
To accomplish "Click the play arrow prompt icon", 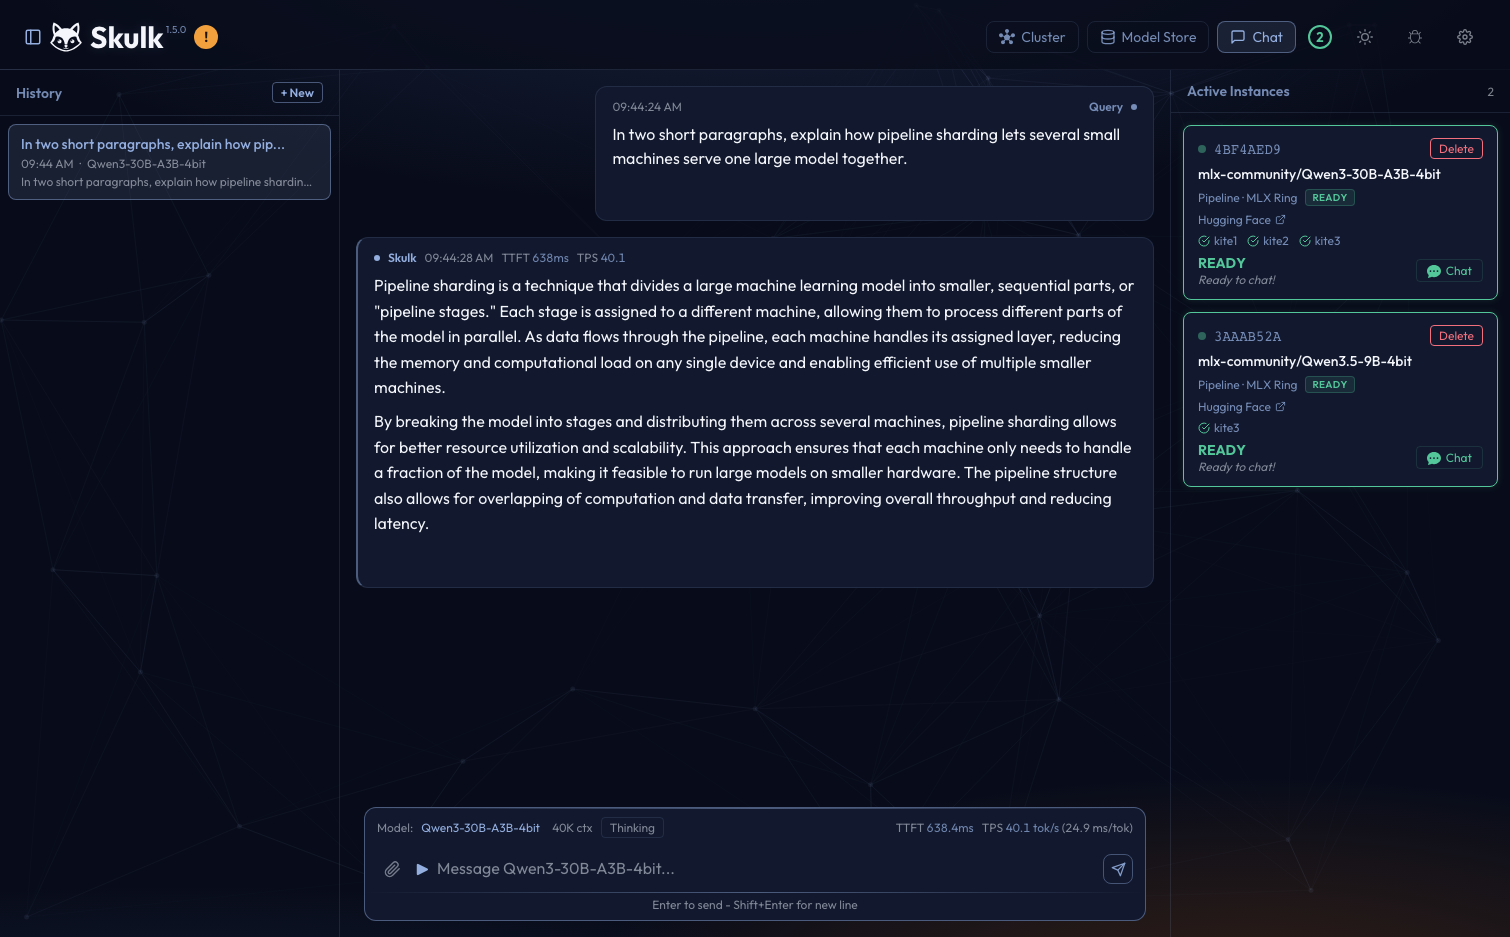I will click(422, 869).
